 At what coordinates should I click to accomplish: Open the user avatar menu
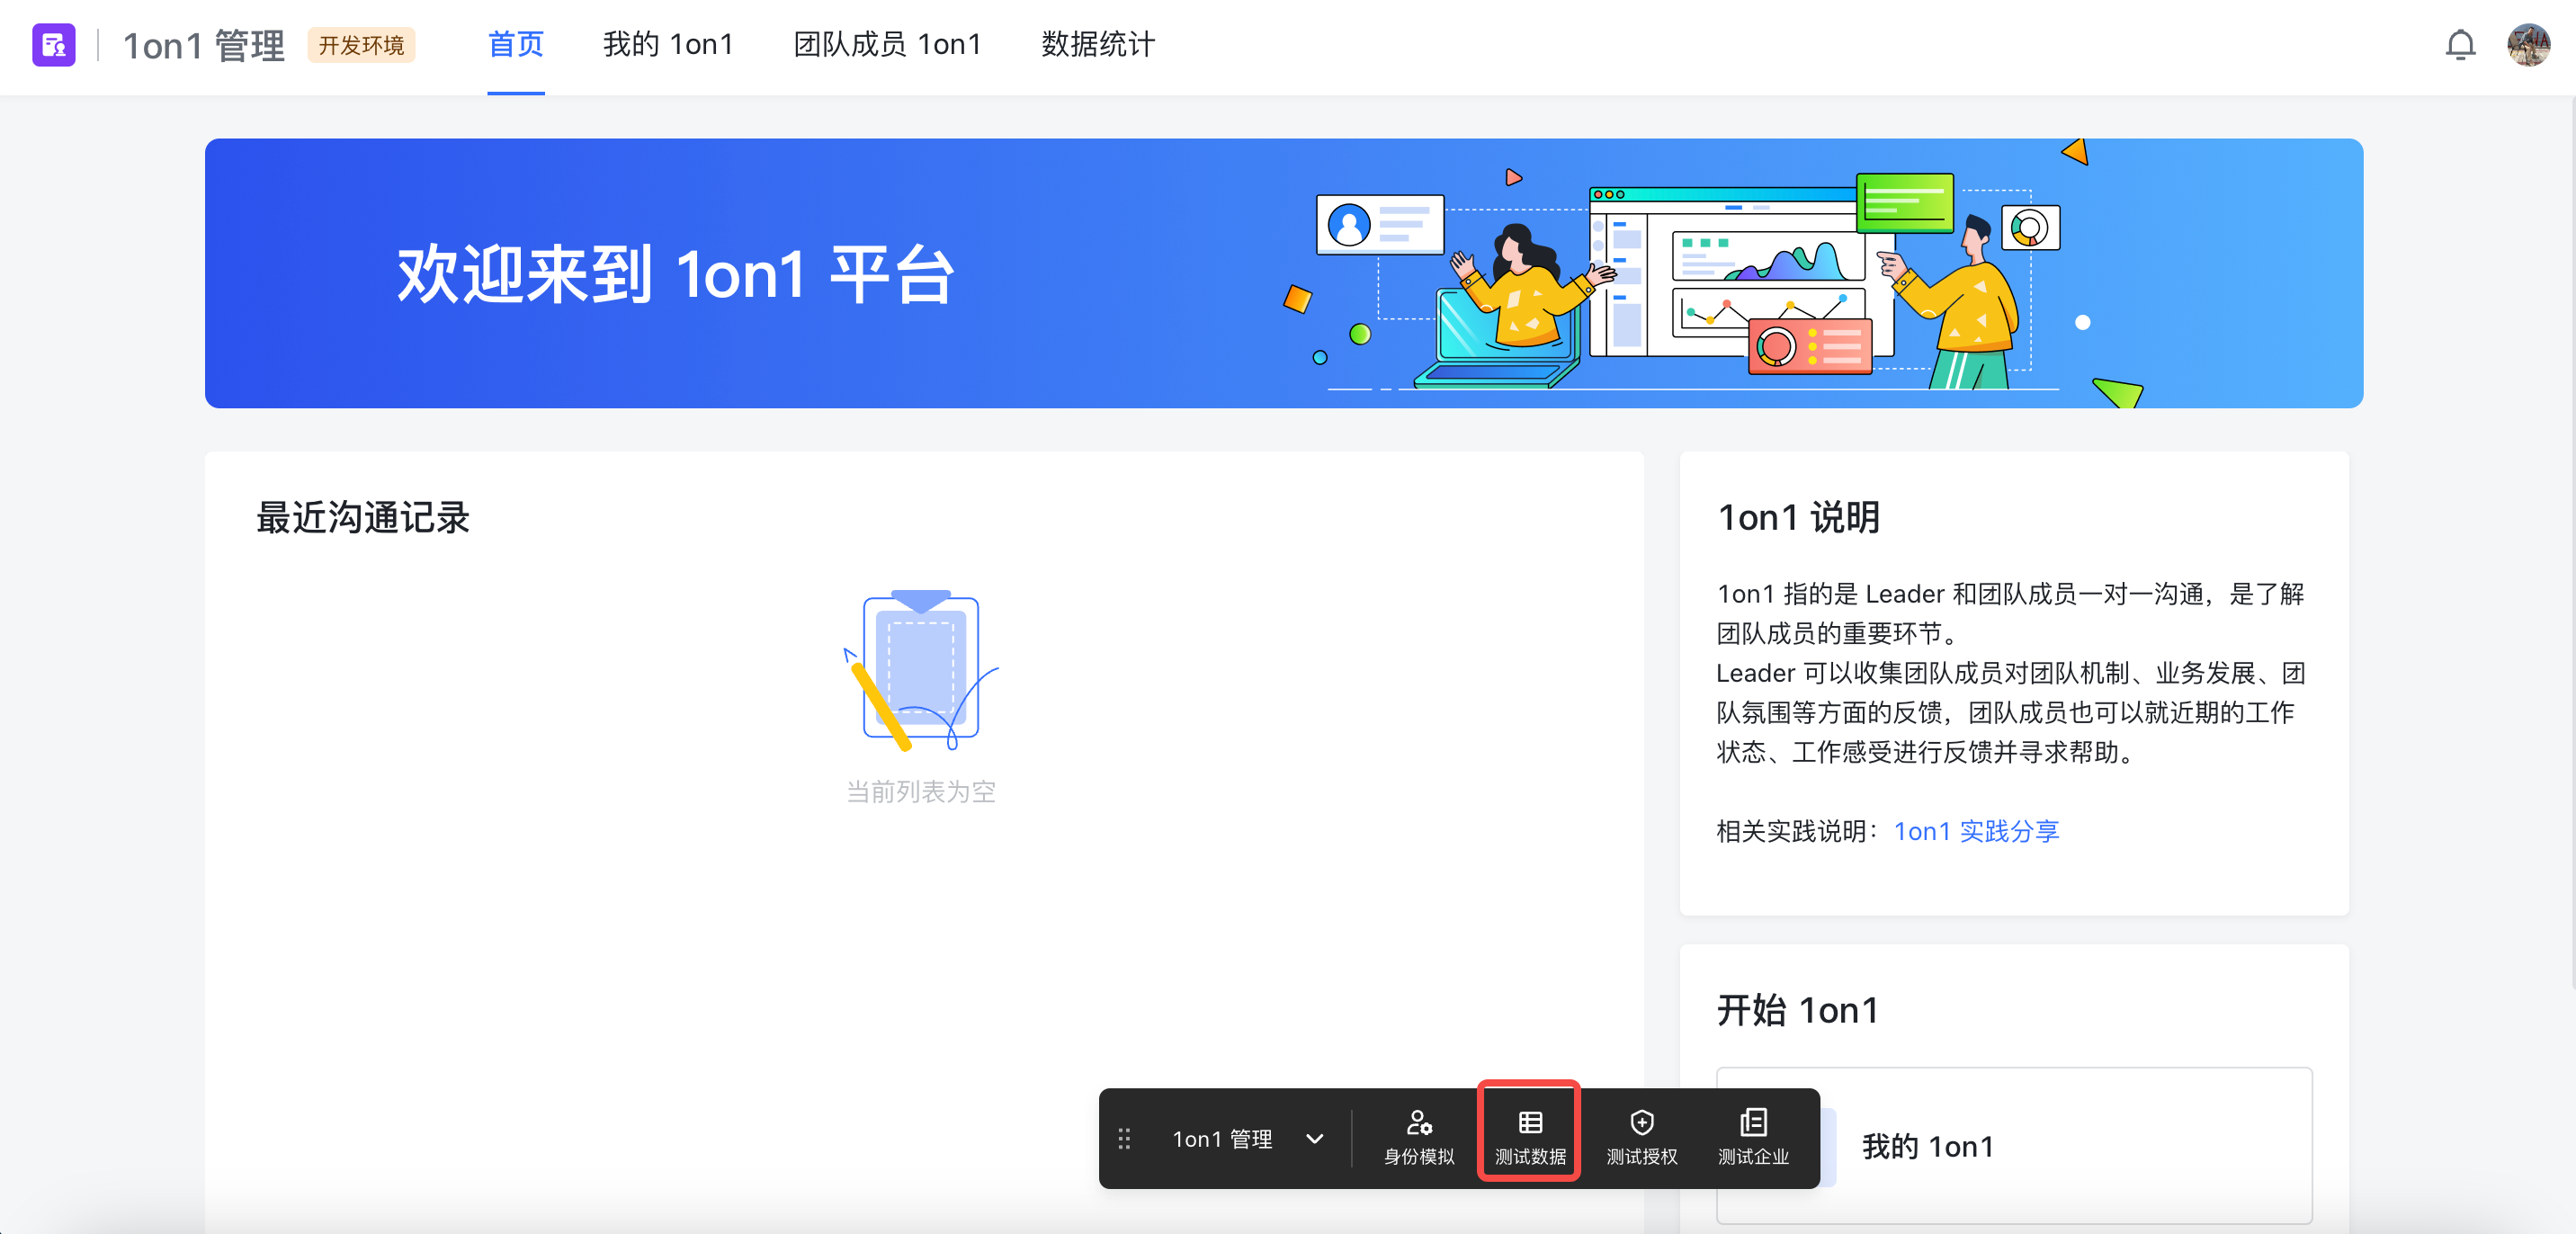point(2528,45)
